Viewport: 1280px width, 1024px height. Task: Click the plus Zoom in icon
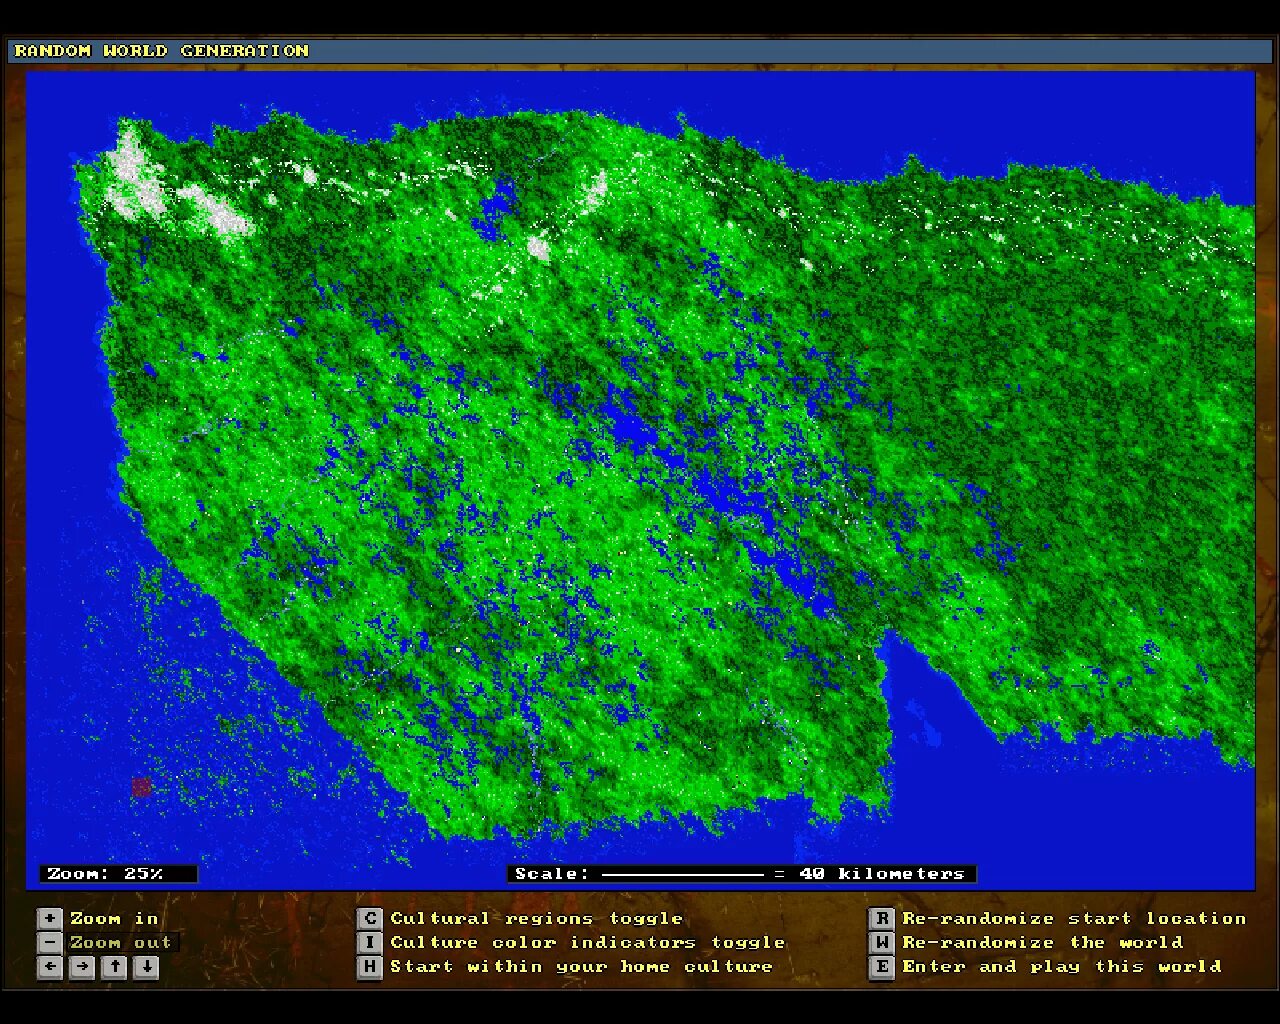click(x=49, y=918)
